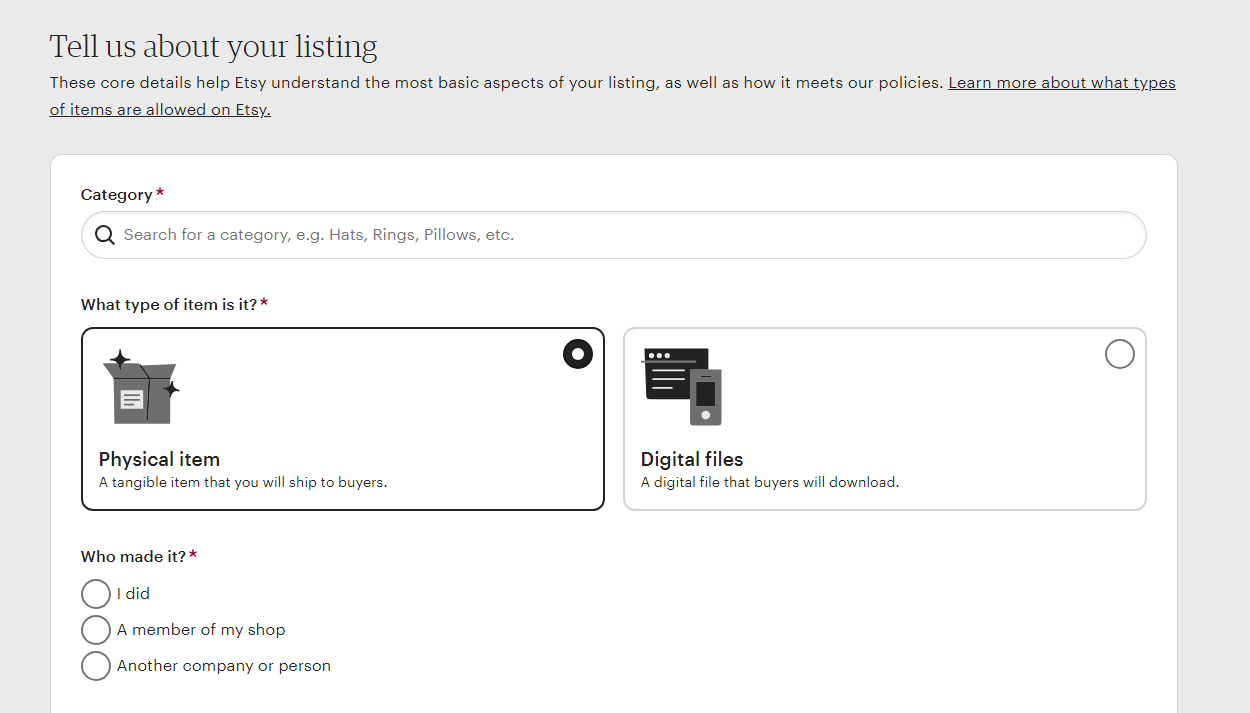The height and width of the screenshot is (713, 1250).
Task: Select 'A member of my shop'
Action: click(x=96, y=629)
